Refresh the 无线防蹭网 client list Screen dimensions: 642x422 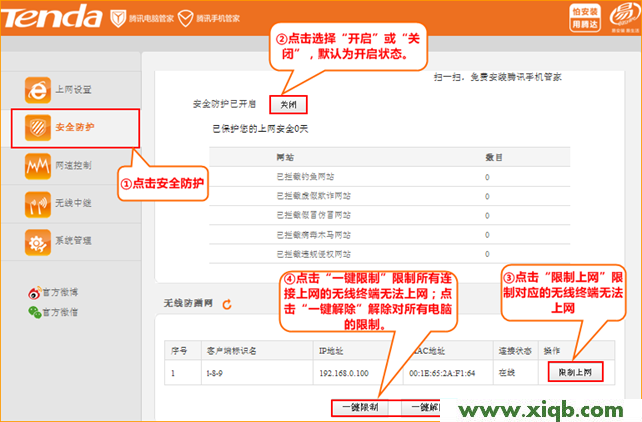[227, 303]
